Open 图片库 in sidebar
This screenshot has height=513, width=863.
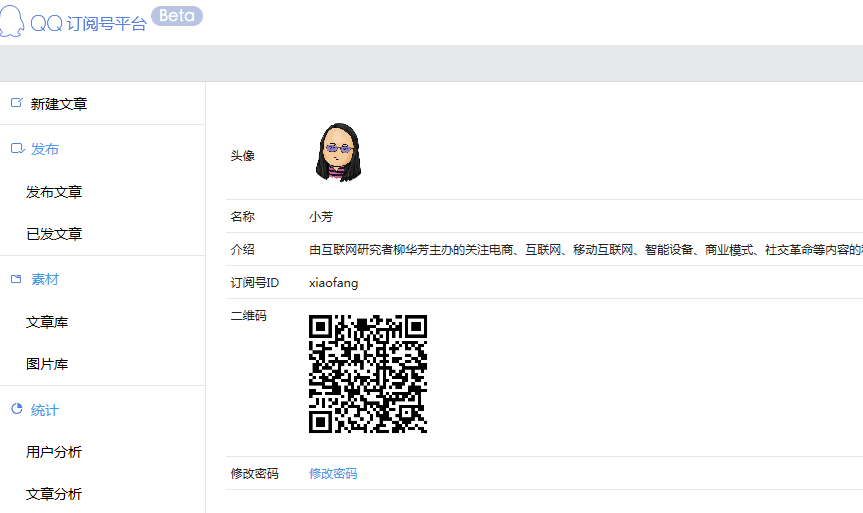pyautogui.click(x=47, y=364)
